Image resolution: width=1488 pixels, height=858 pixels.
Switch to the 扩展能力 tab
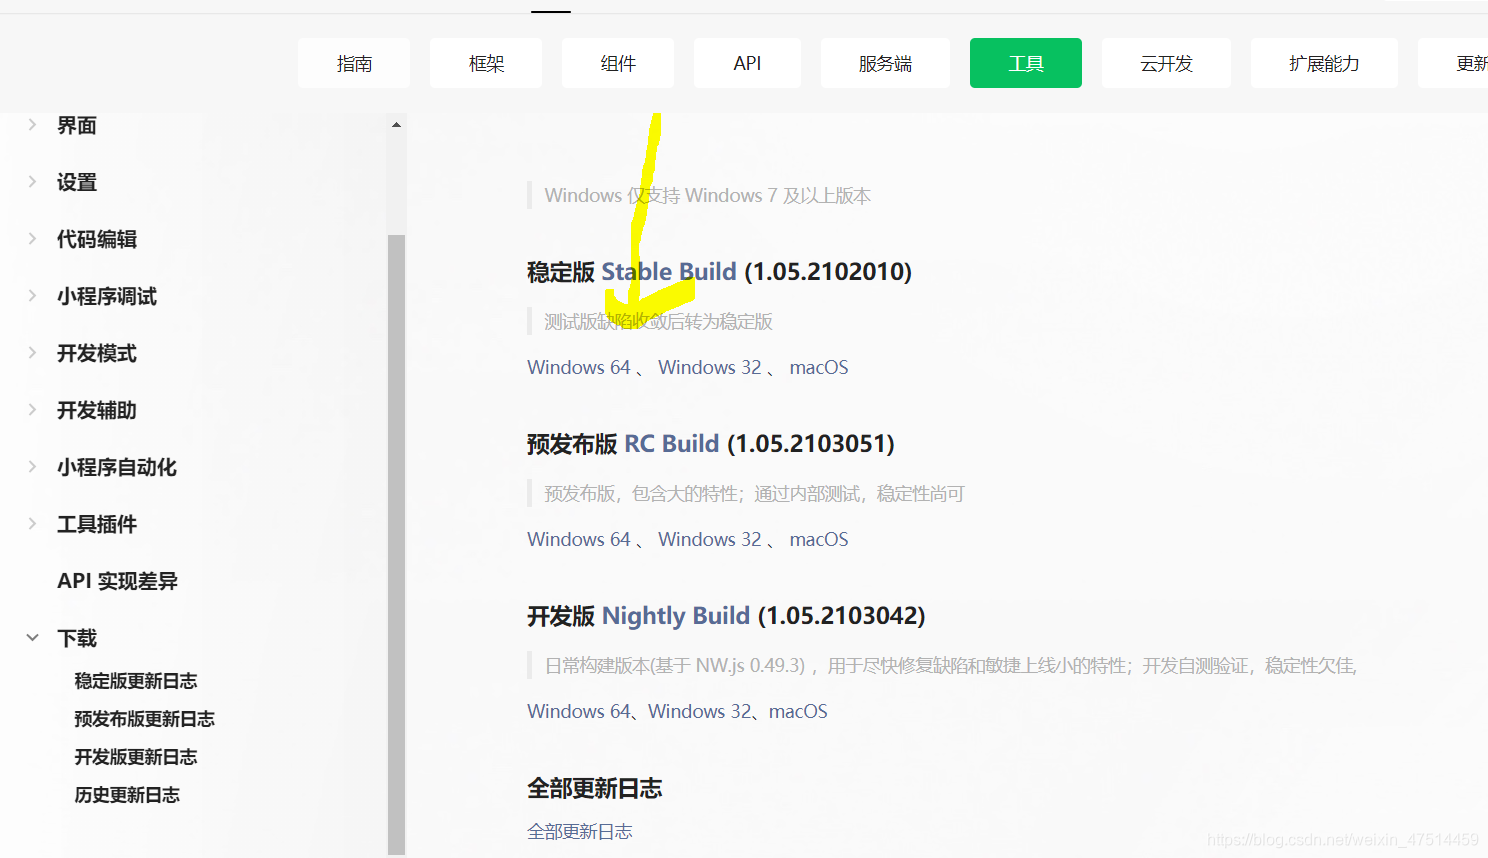pos(1324,63)
